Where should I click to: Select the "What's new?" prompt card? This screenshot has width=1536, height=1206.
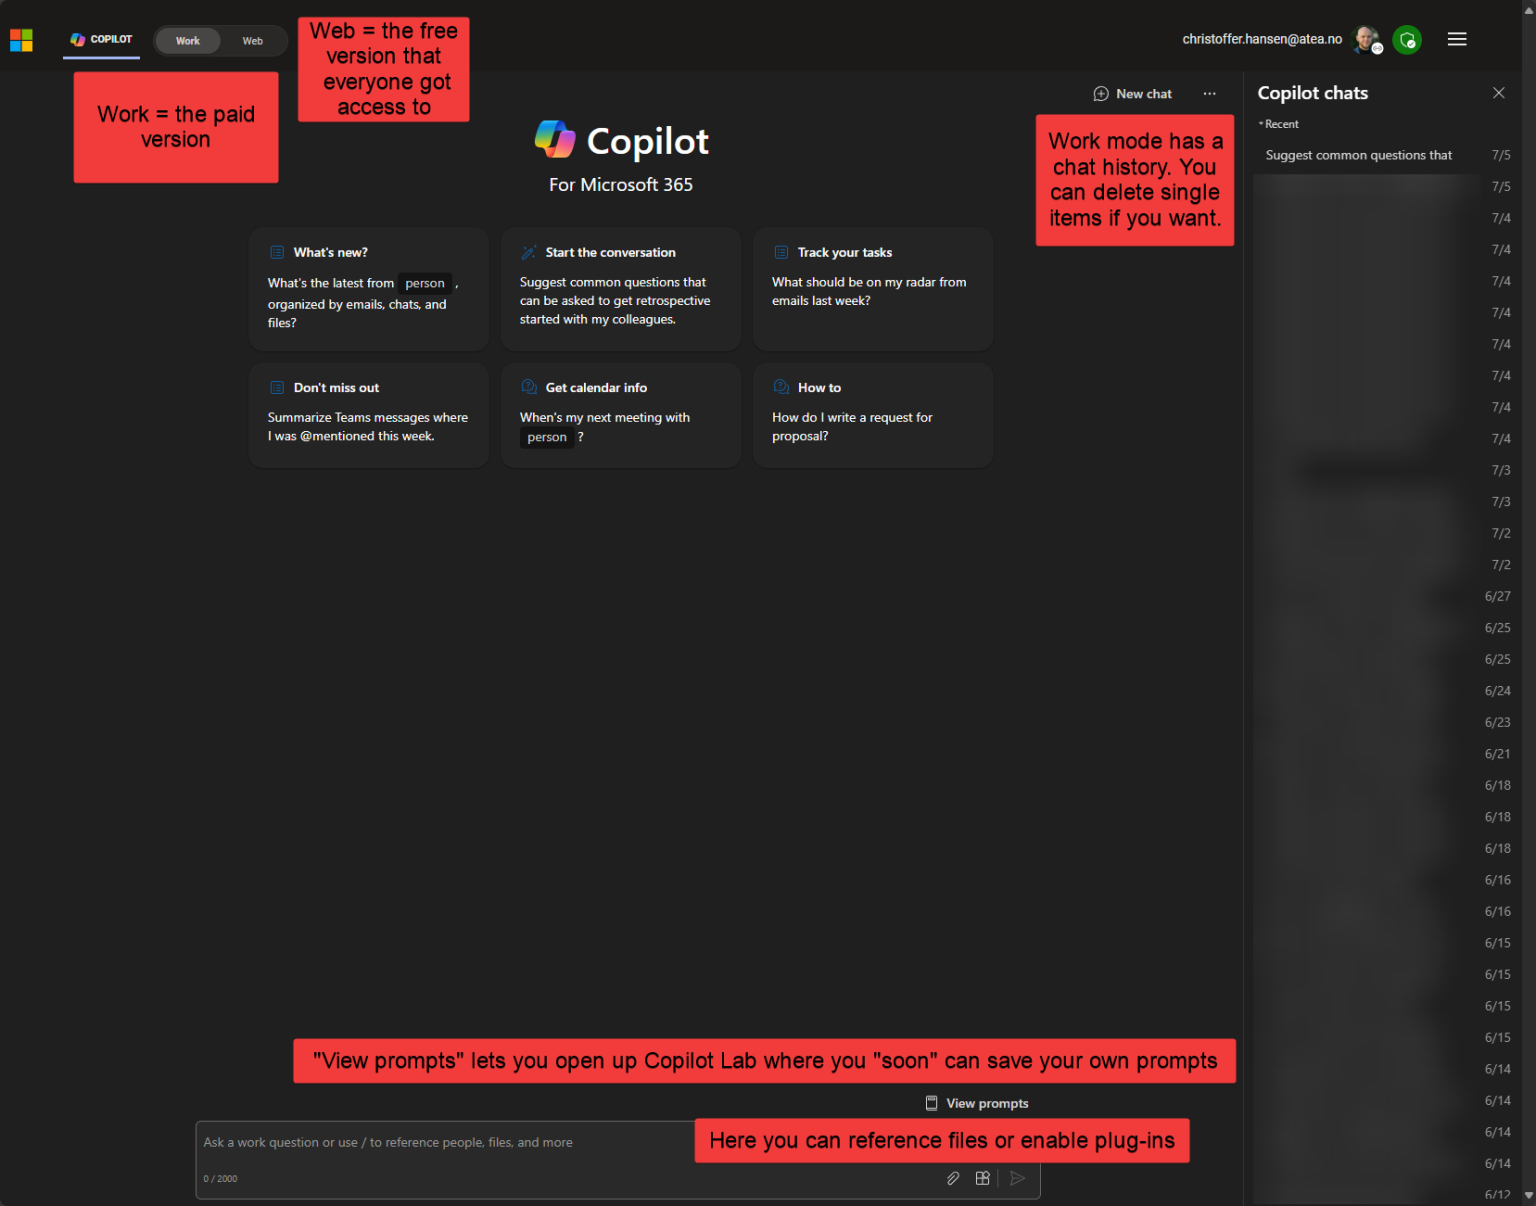pos(368,288)
